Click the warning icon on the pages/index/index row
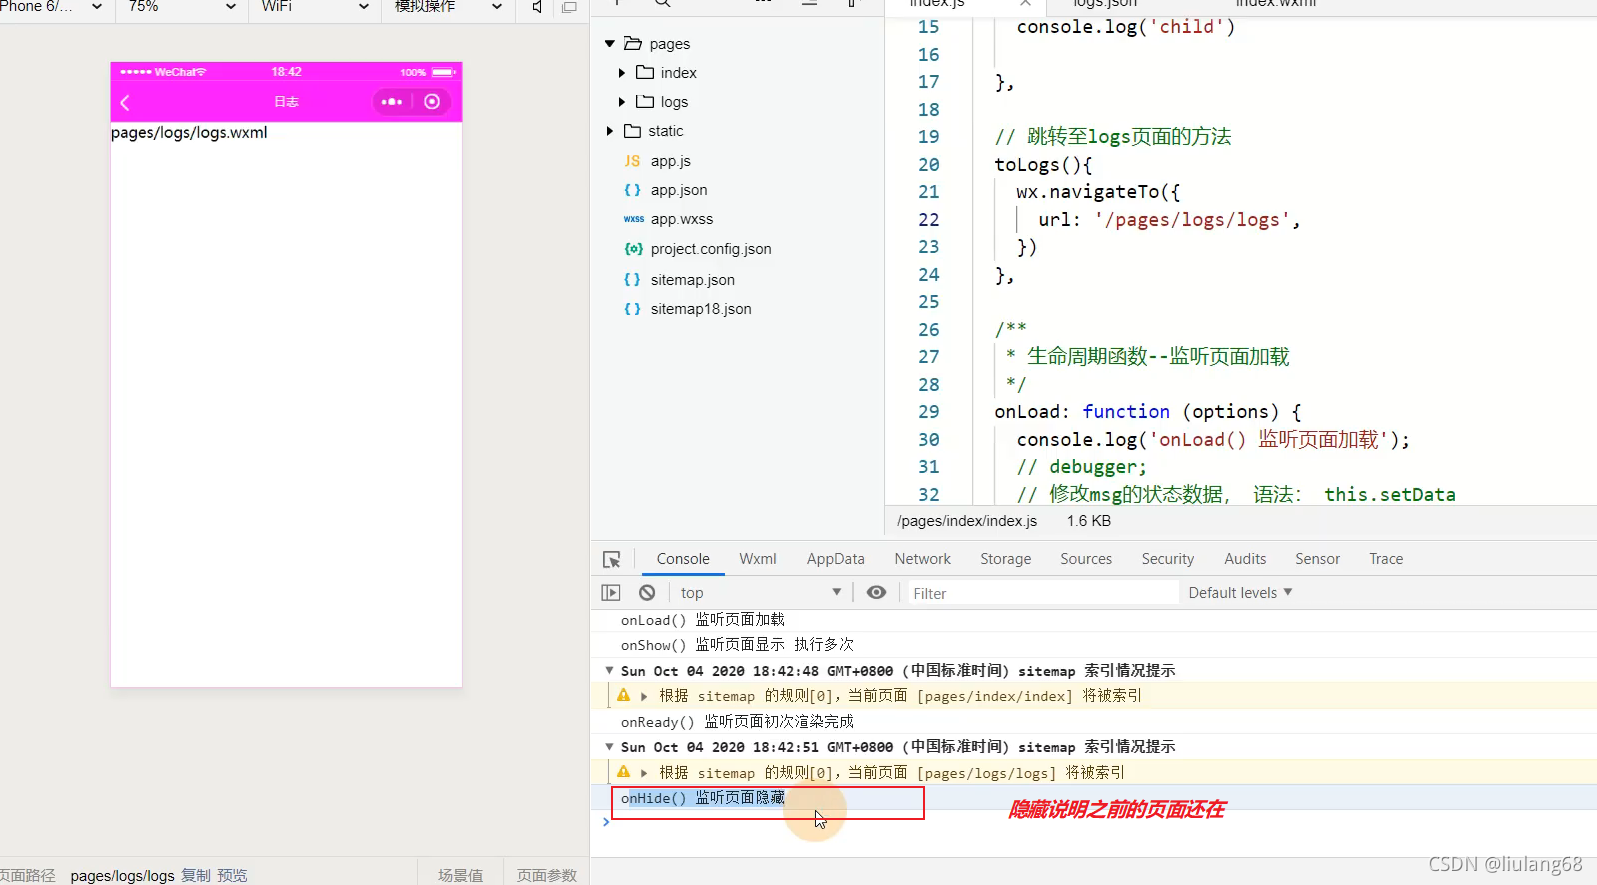 click(x=623, y=695)
